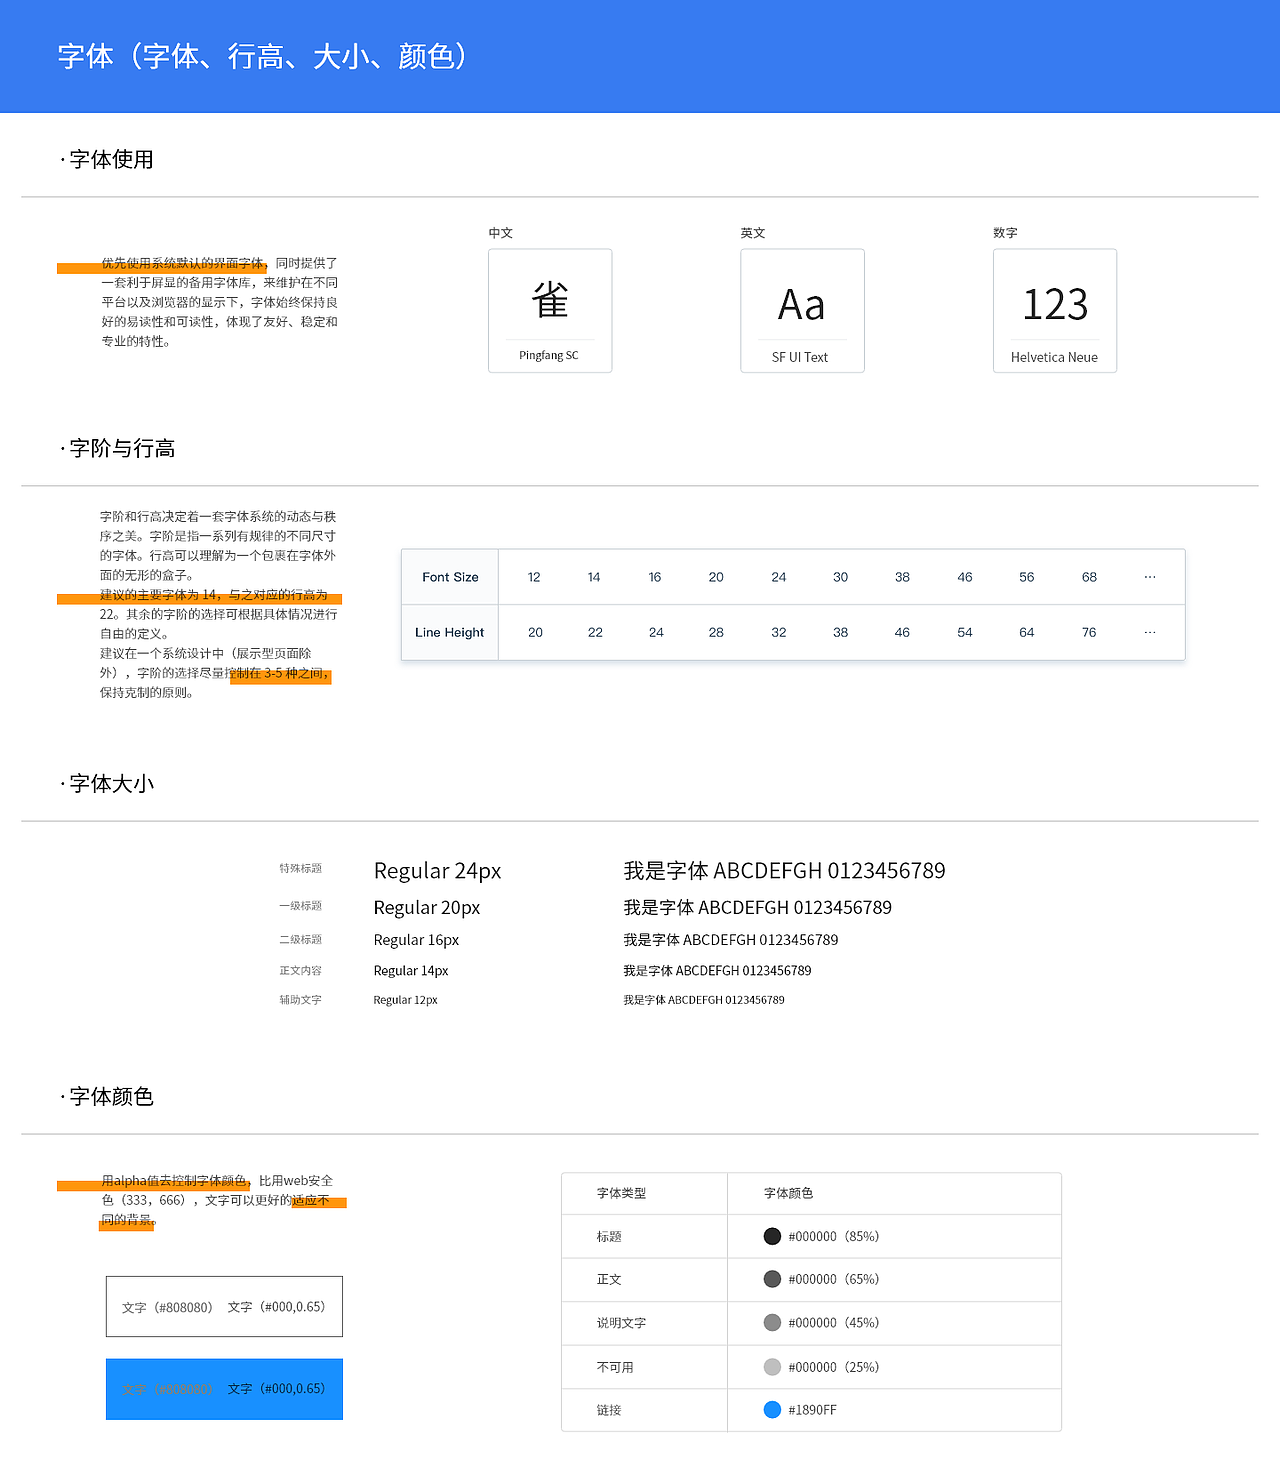Click the black 标题 color dot
This screenshot has height=1483, width=1280.
772,1236
